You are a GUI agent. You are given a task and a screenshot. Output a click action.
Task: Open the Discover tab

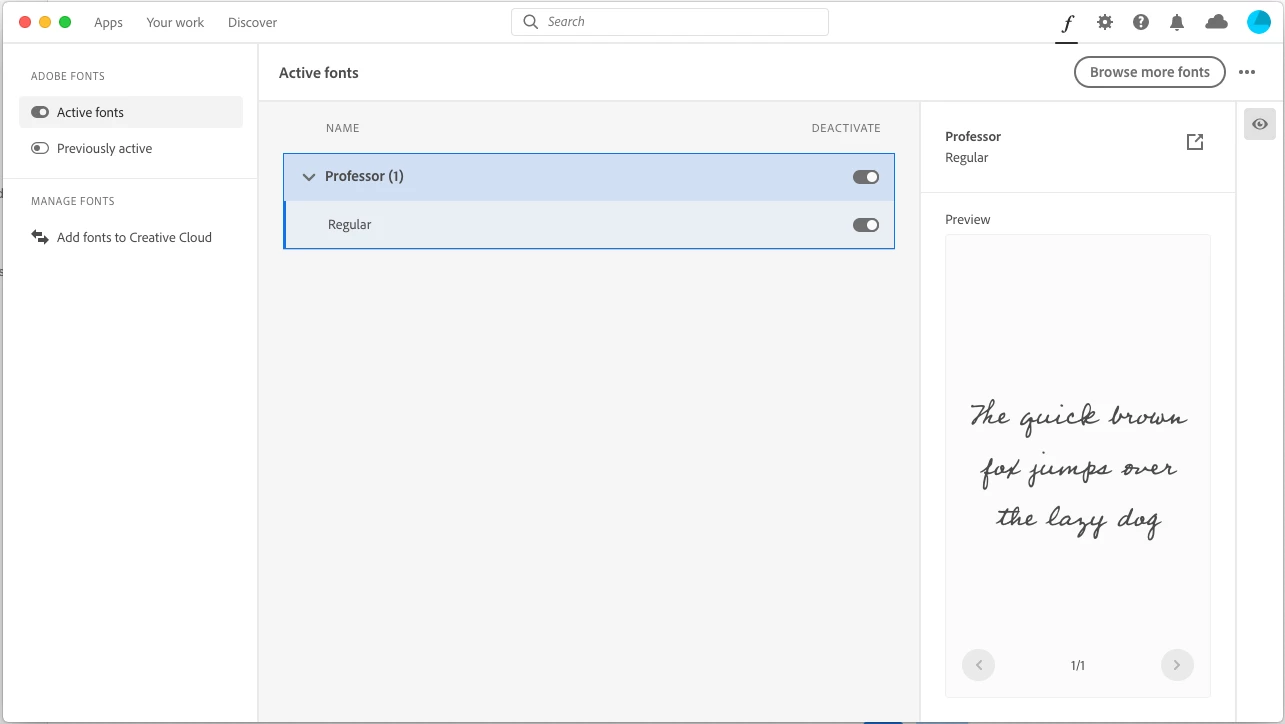coord(253,22)
